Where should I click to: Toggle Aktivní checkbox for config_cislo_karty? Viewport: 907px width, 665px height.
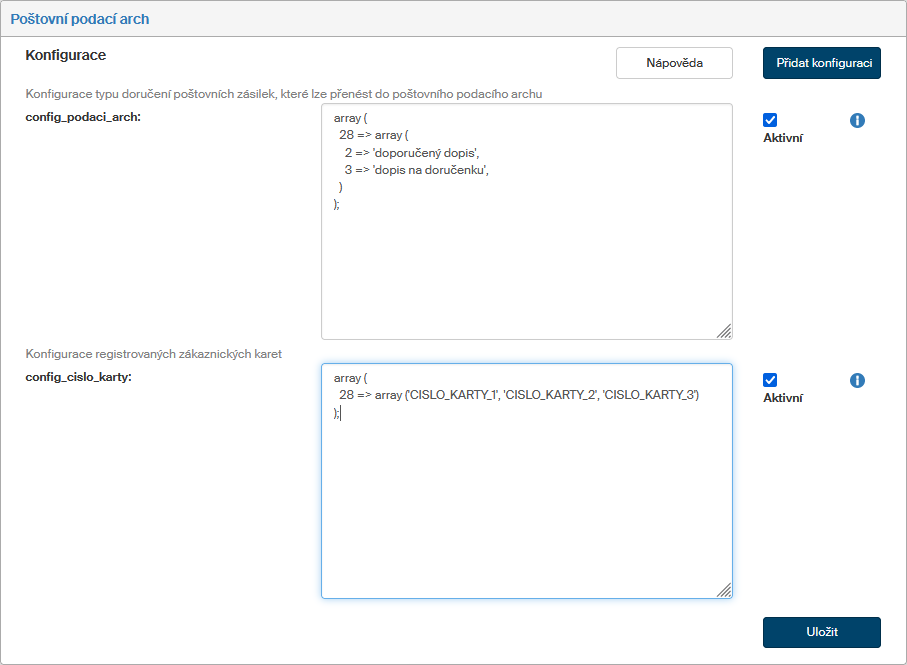coord(770,380)
